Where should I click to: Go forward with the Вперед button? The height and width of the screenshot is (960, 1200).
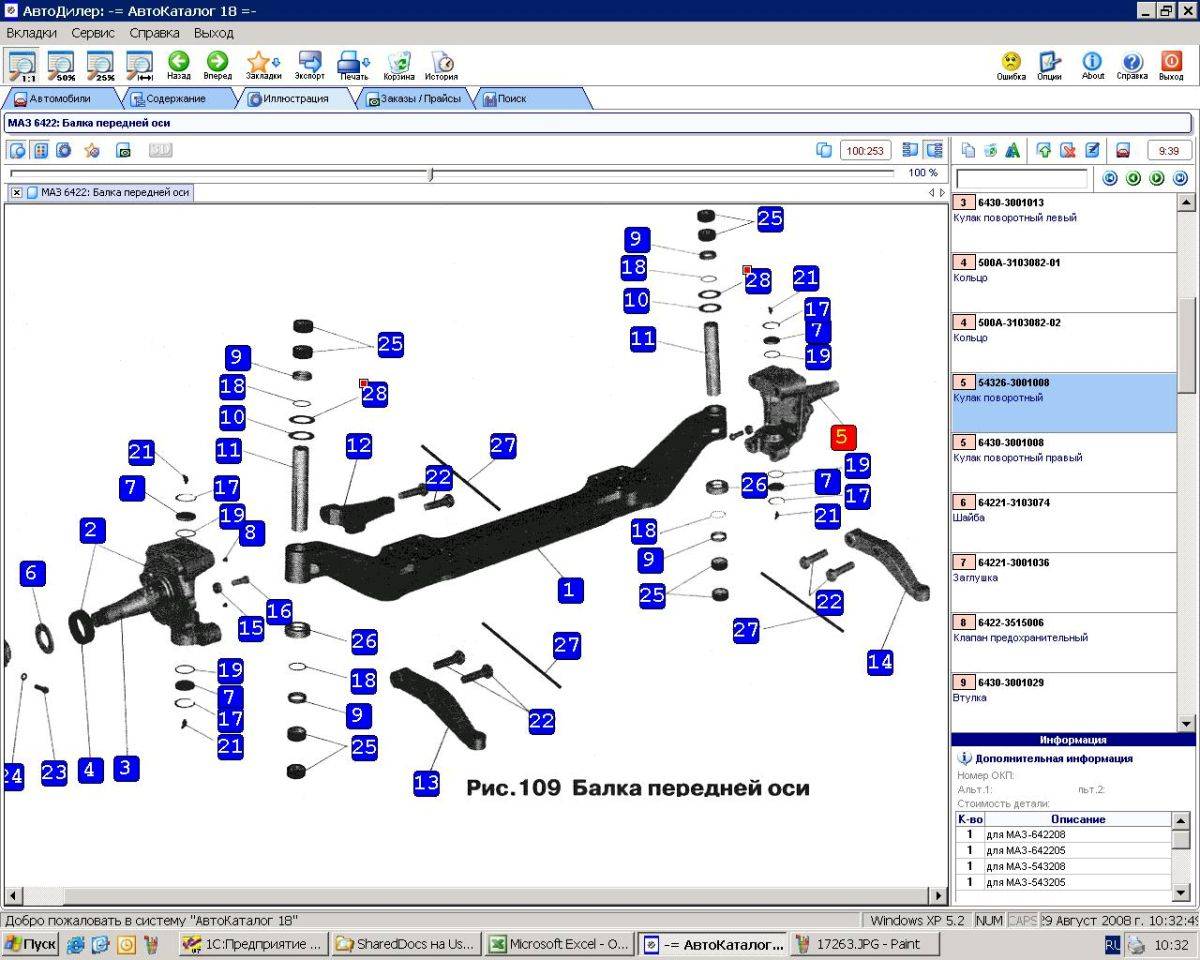[x=217, y=65]
